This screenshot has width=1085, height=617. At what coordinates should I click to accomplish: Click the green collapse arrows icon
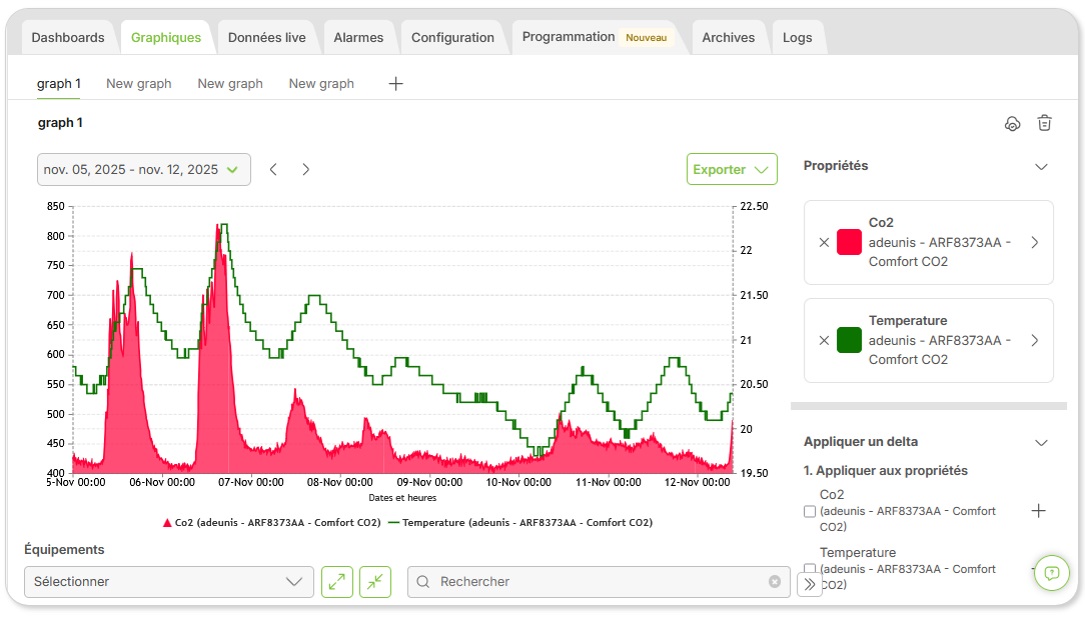pos(375,582)
